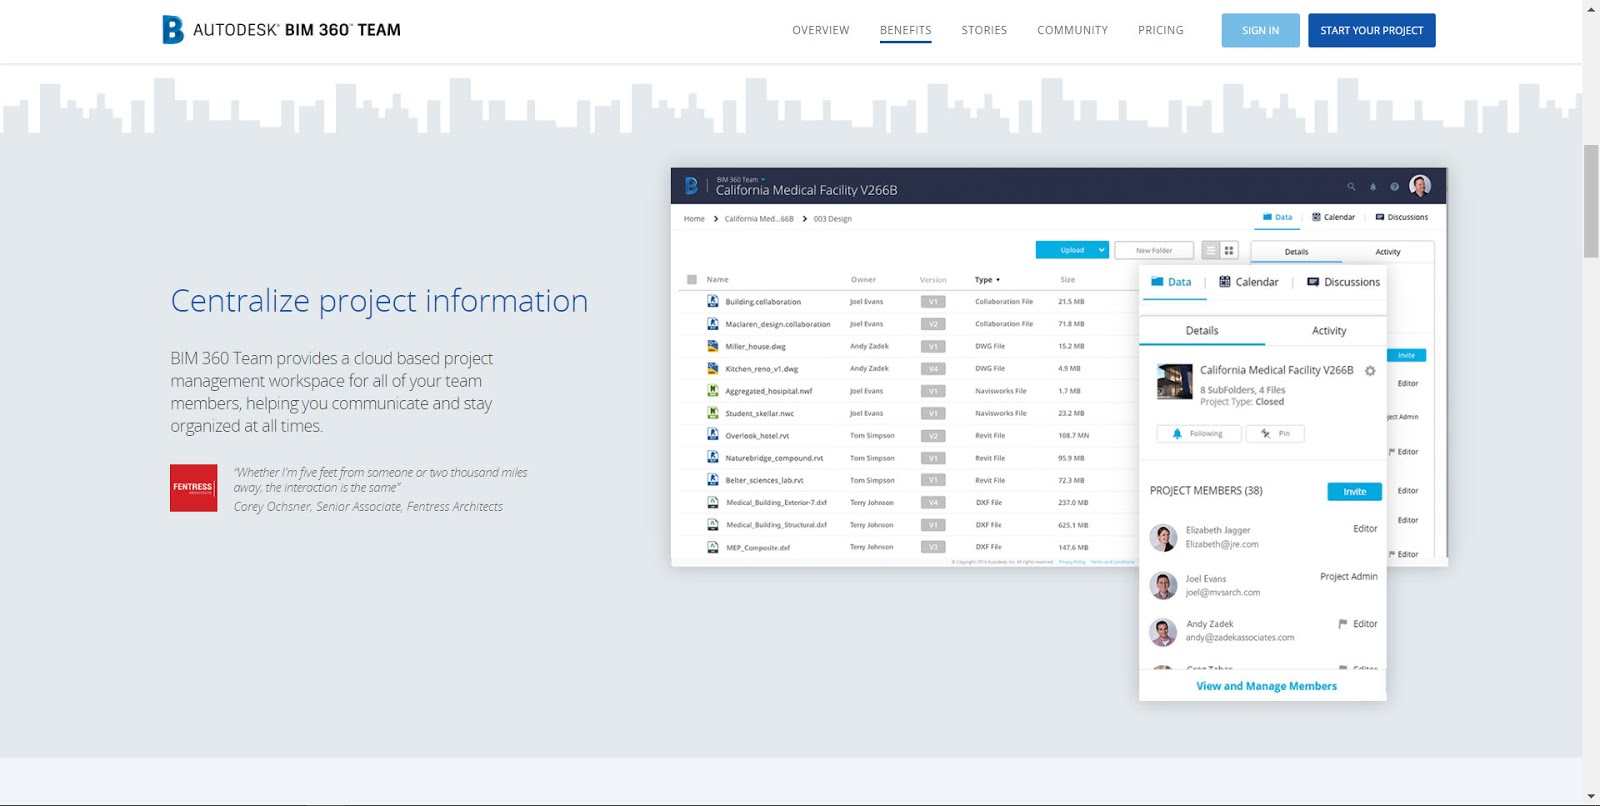Click the help question mark icon
Viewport: 1600px width, 806px height.
(x=1394, y=187)
